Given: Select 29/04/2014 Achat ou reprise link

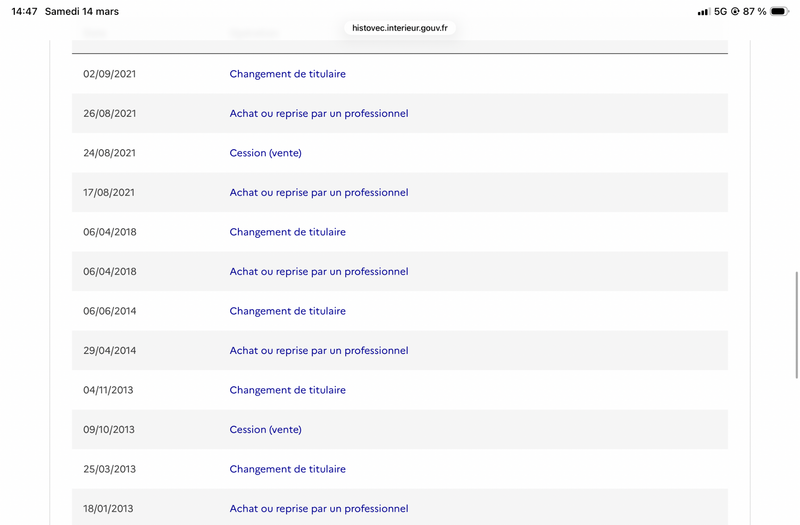Looking at the screenshot, I should pyautogui.click(x=318, y=350).
